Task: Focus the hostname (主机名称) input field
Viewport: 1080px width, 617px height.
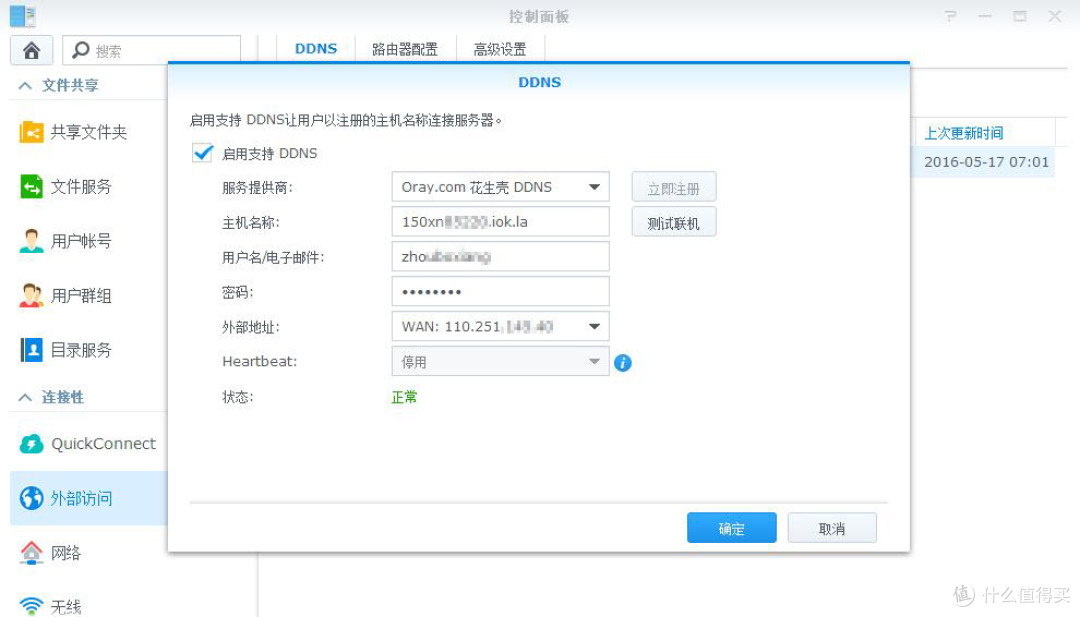Action: point(500,222)
